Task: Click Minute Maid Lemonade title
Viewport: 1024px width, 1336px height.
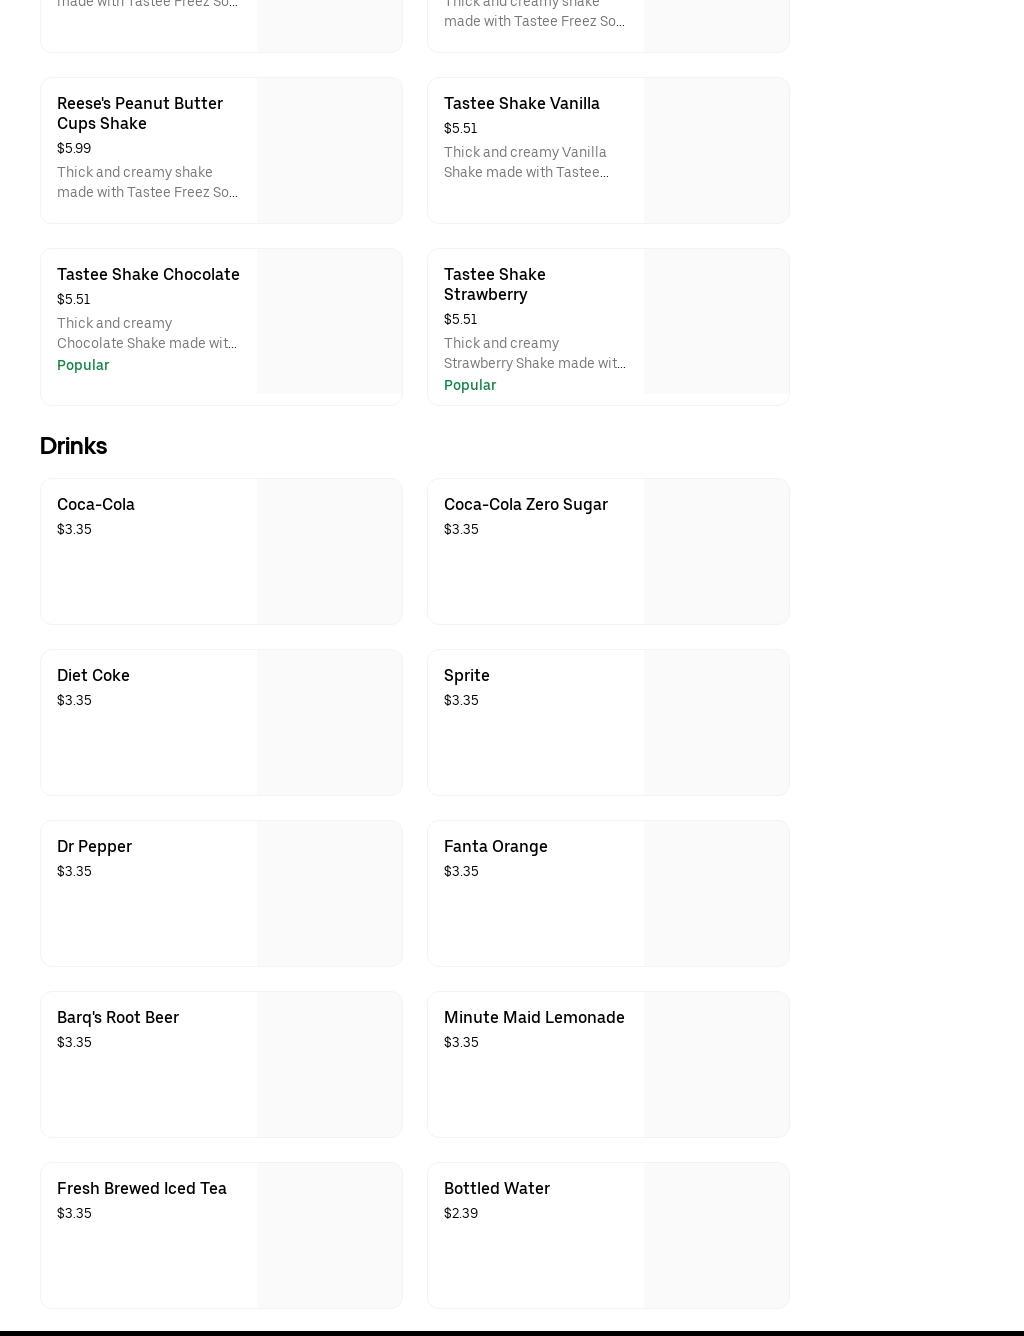Action: [x=534, y=1017]
